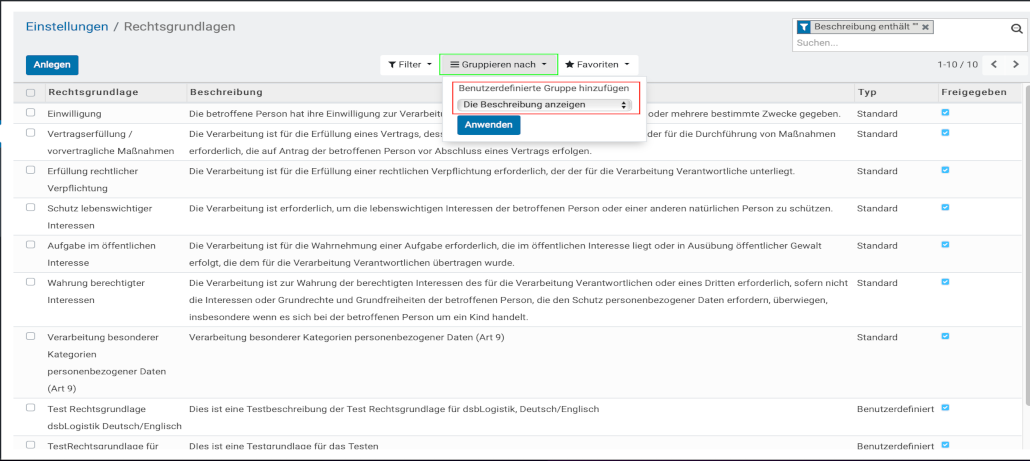Tick the select-all header checkbox
Image resolution: width=1030 pixels, height=461 pixels.
click(x=31, y=93)
